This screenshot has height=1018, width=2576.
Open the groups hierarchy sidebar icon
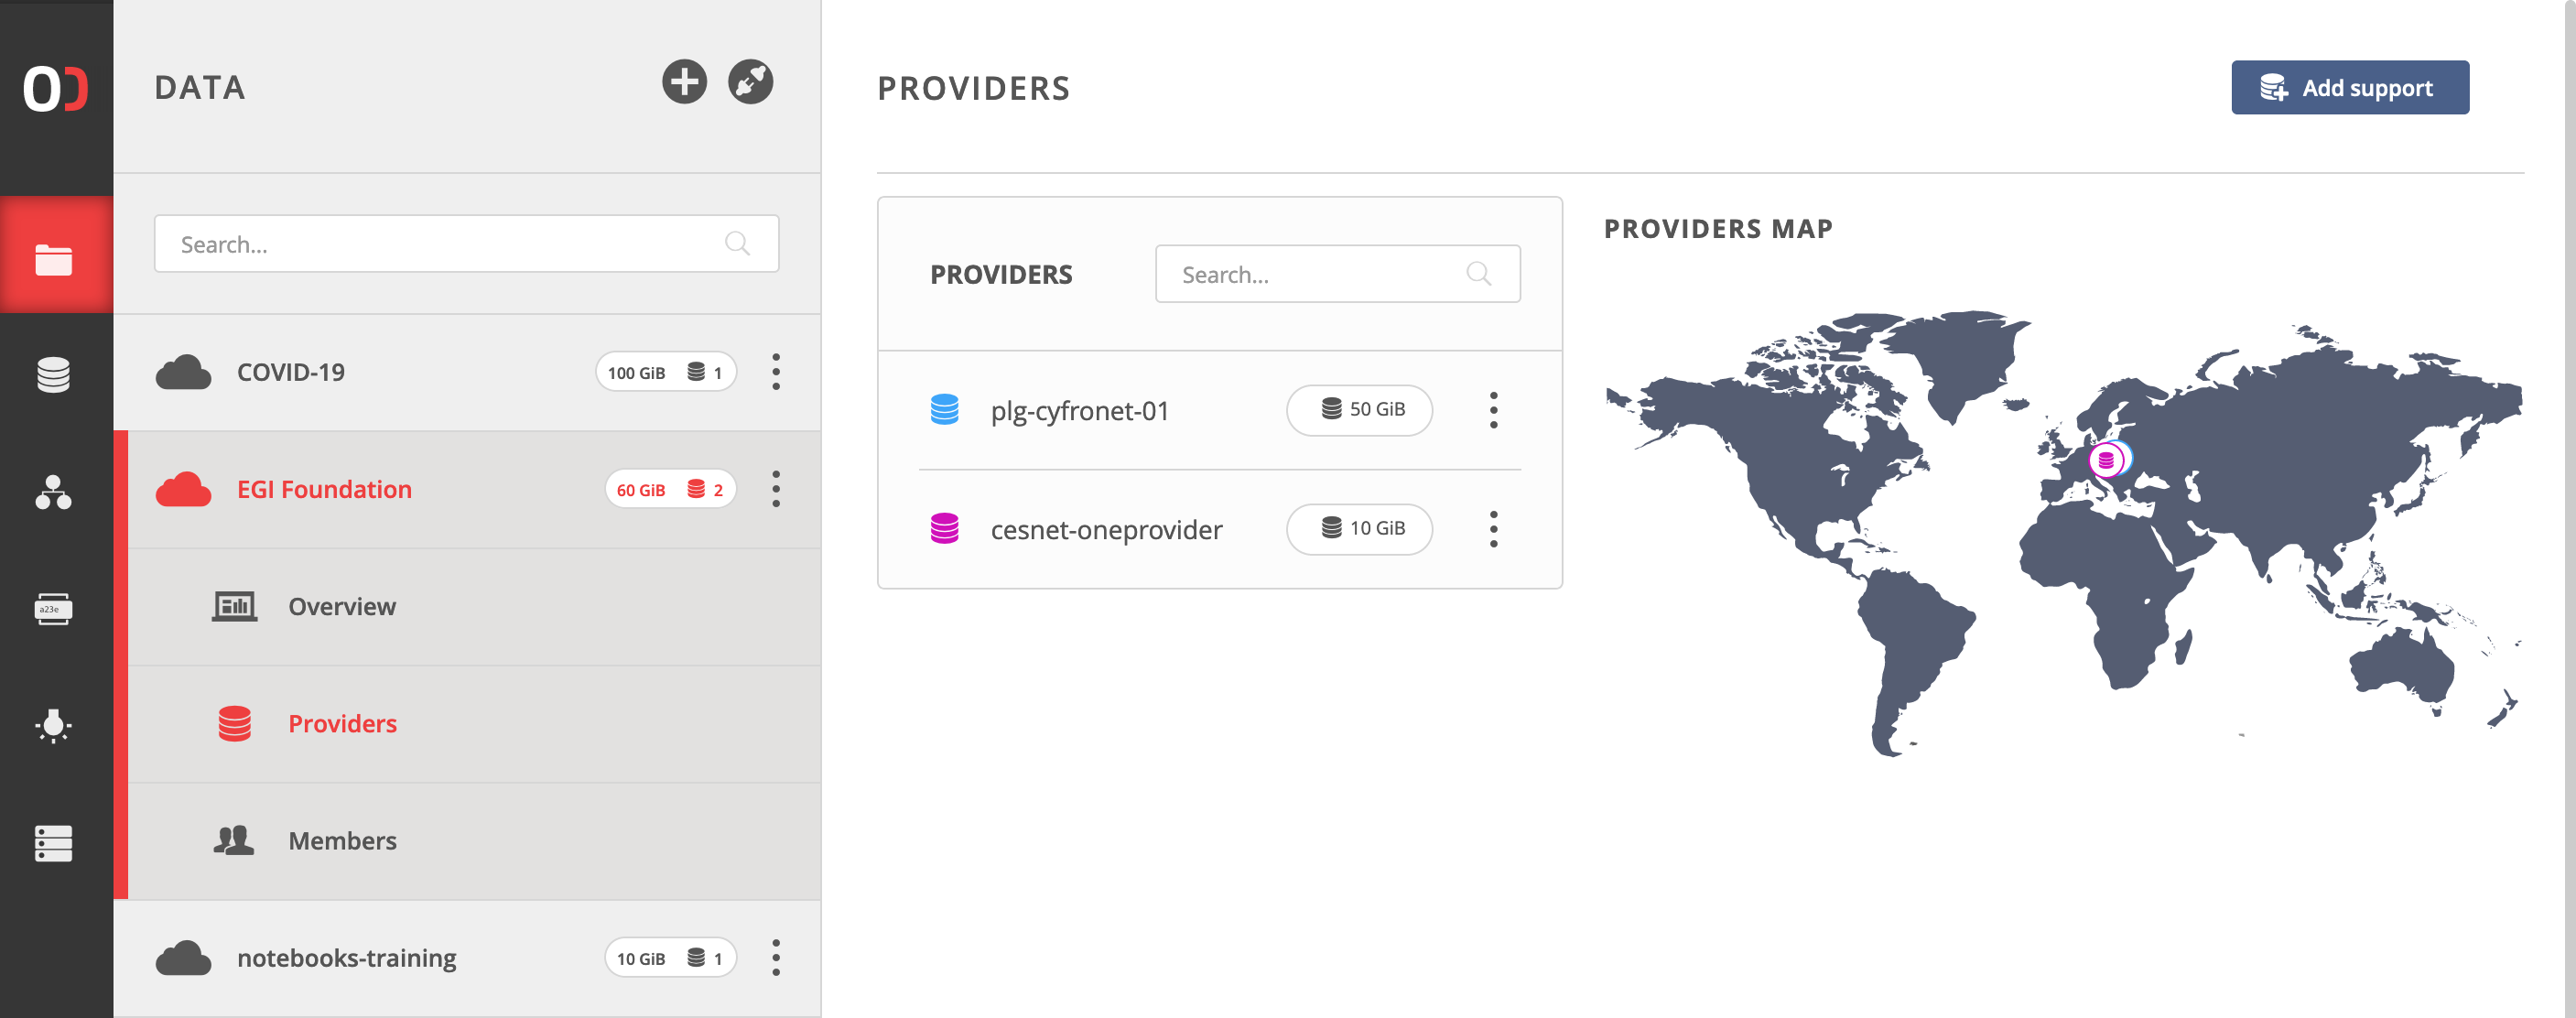54,492
